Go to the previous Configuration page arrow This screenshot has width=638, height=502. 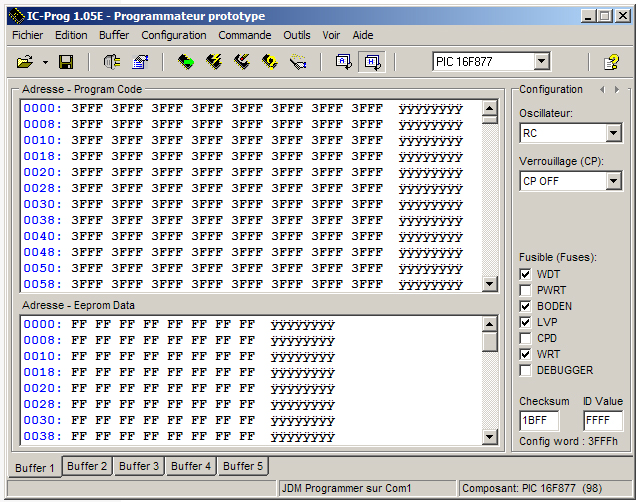[x=603, y=89]
